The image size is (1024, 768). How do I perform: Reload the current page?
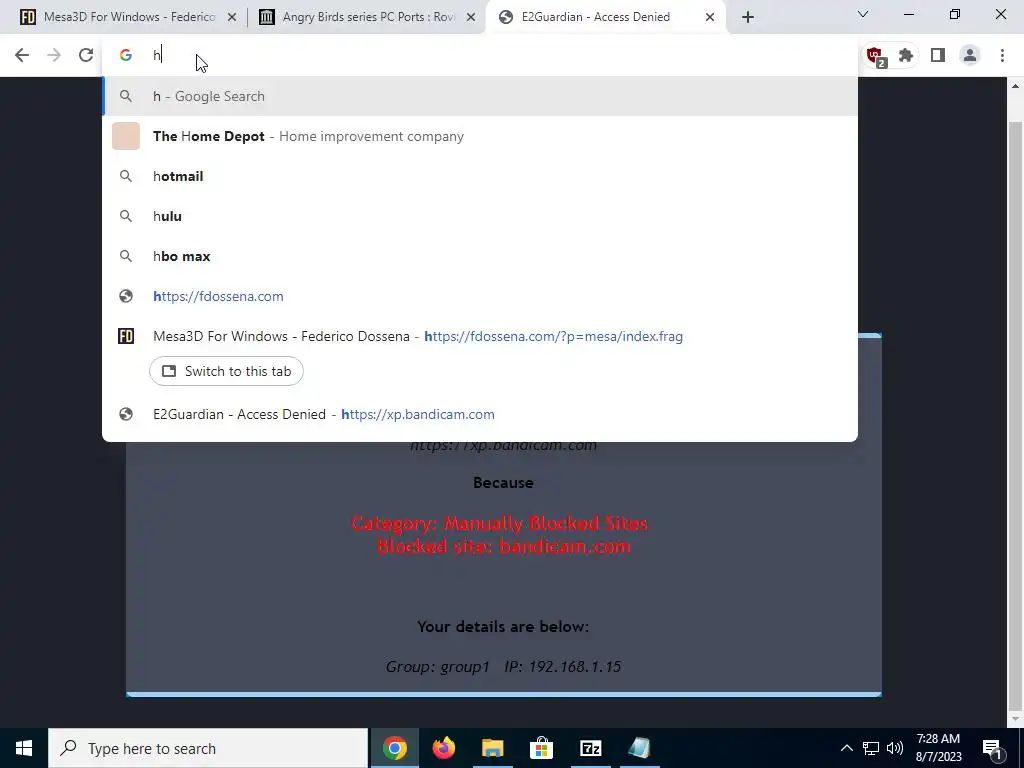(86, 56)
